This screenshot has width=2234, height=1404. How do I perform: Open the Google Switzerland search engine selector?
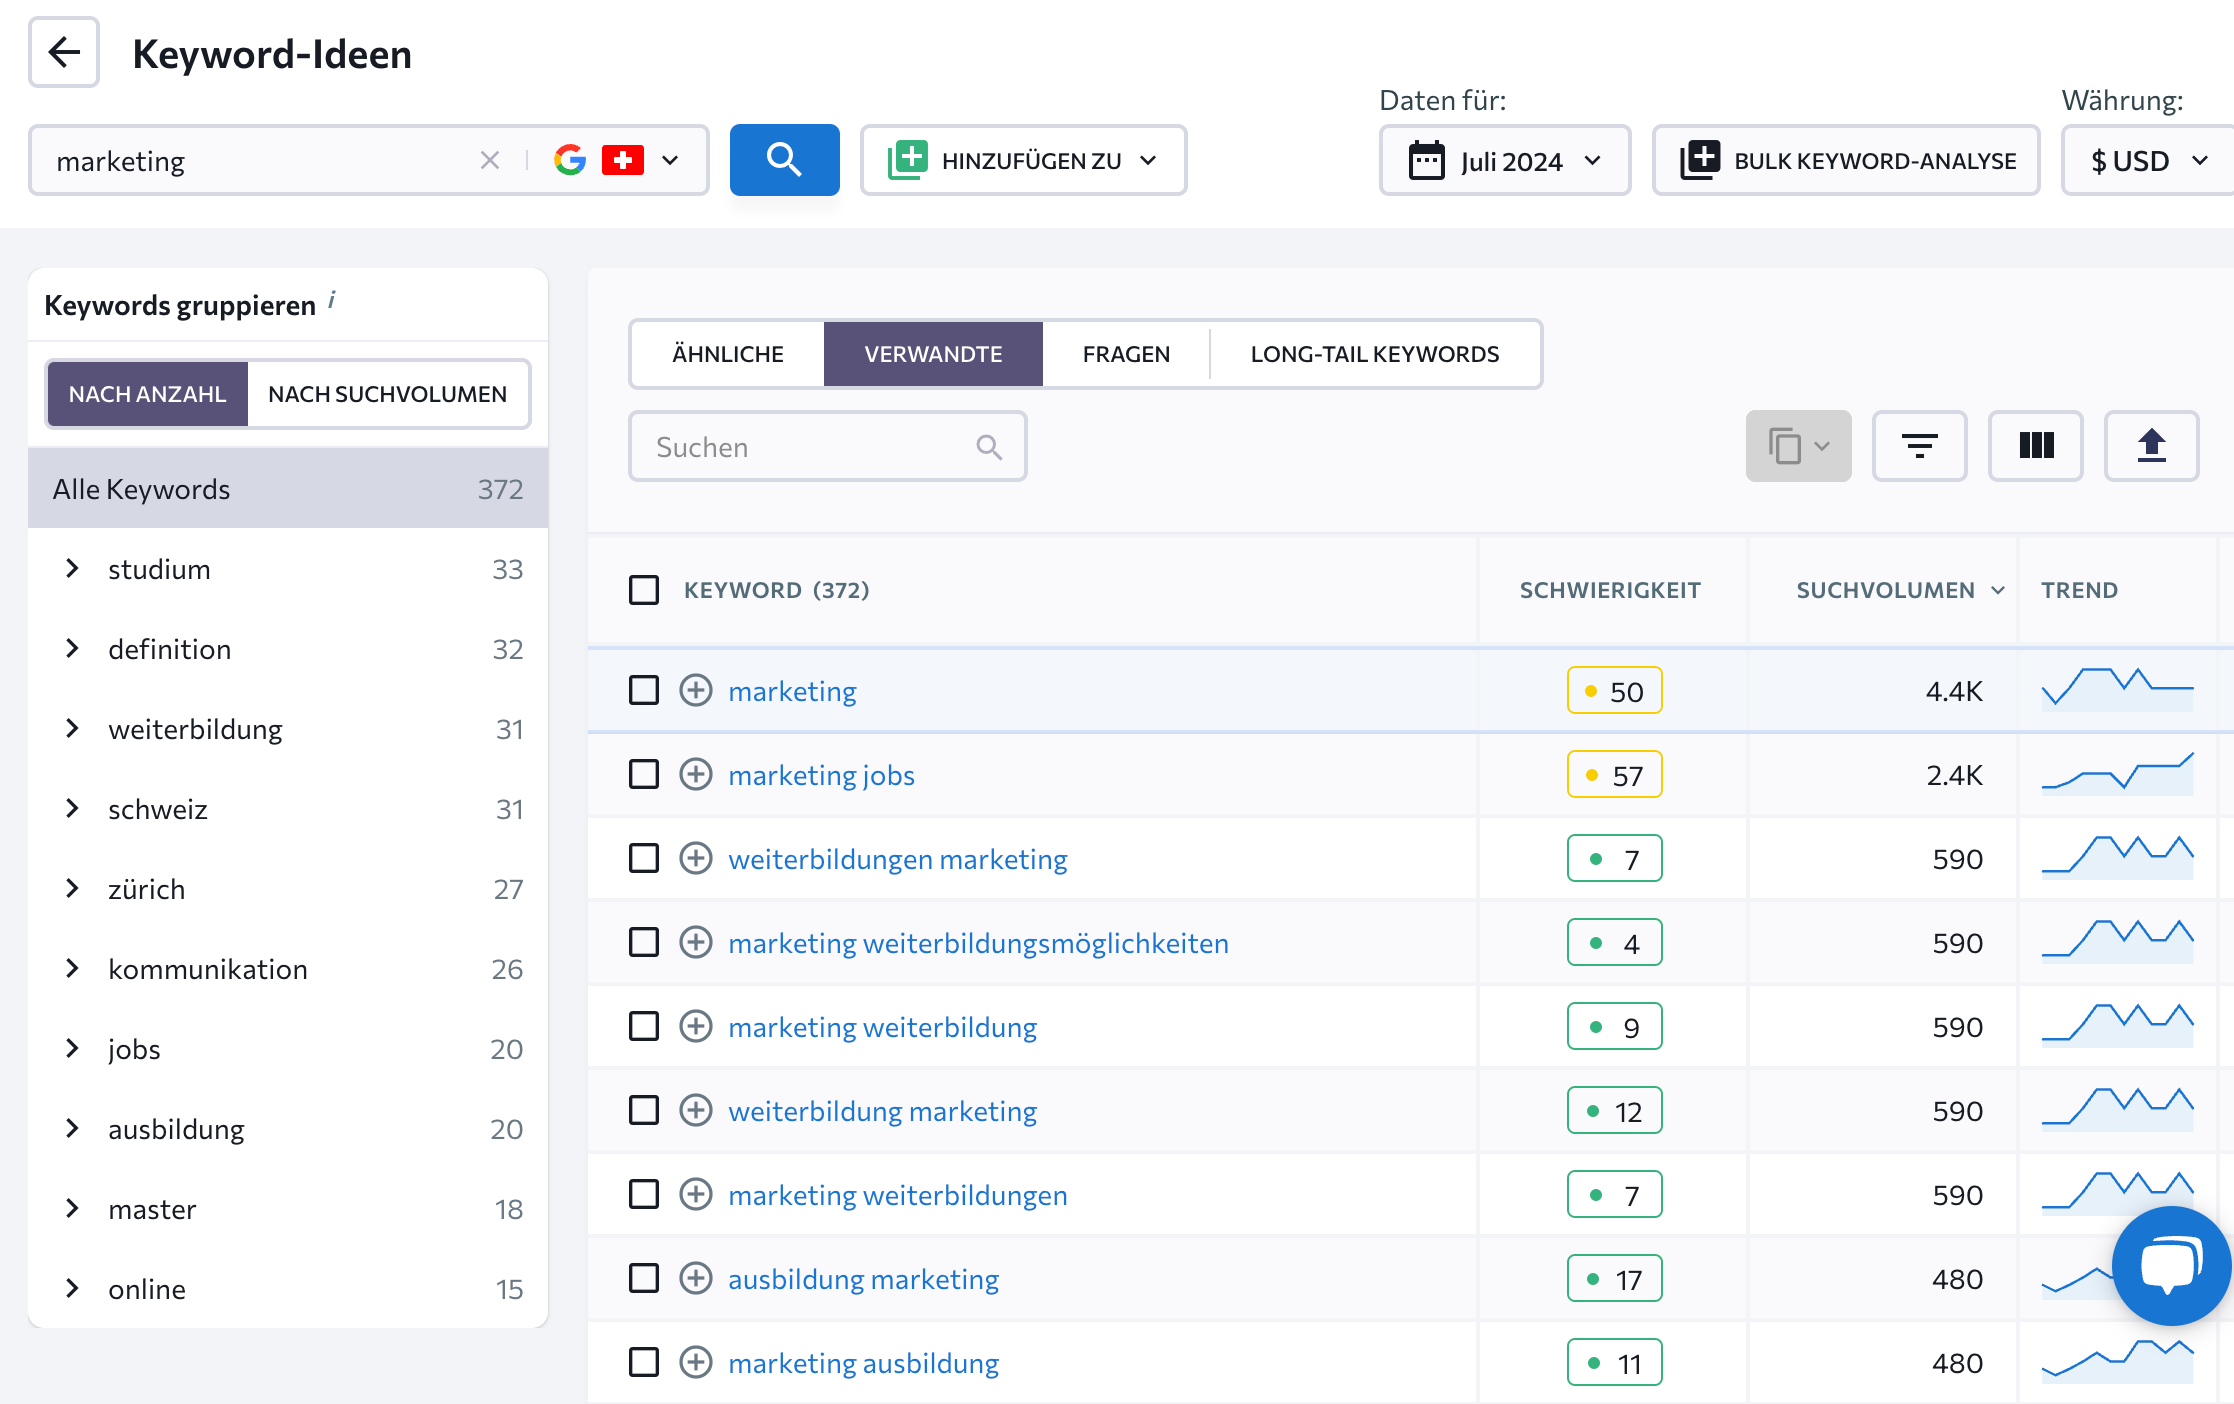[616, 160]
